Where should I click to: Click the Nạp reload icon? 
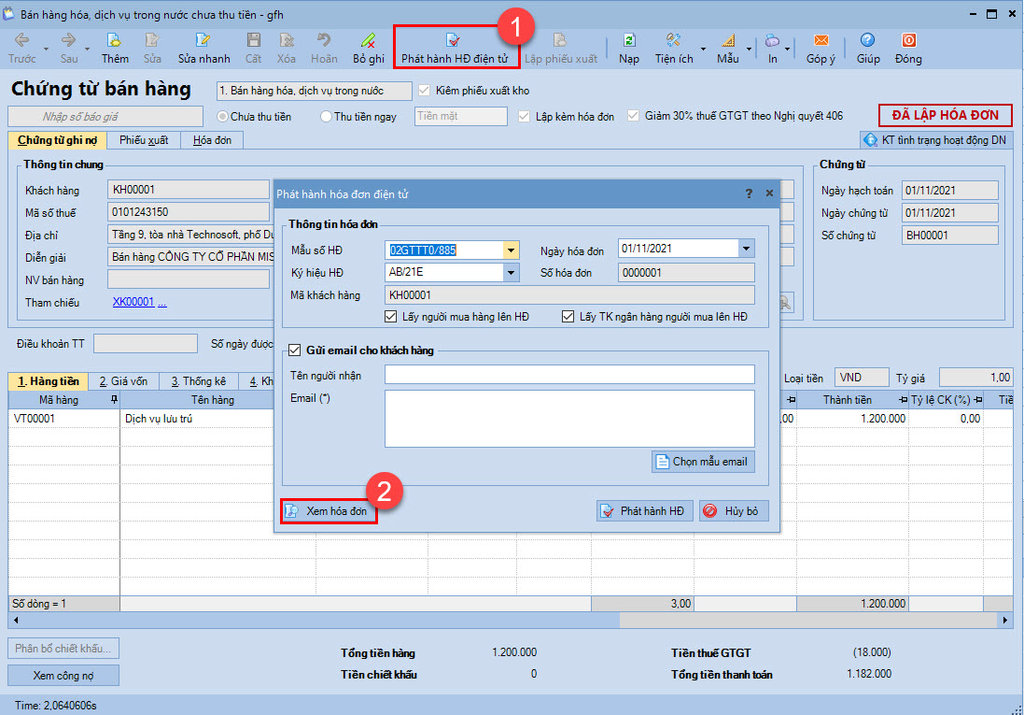(629, 48)
